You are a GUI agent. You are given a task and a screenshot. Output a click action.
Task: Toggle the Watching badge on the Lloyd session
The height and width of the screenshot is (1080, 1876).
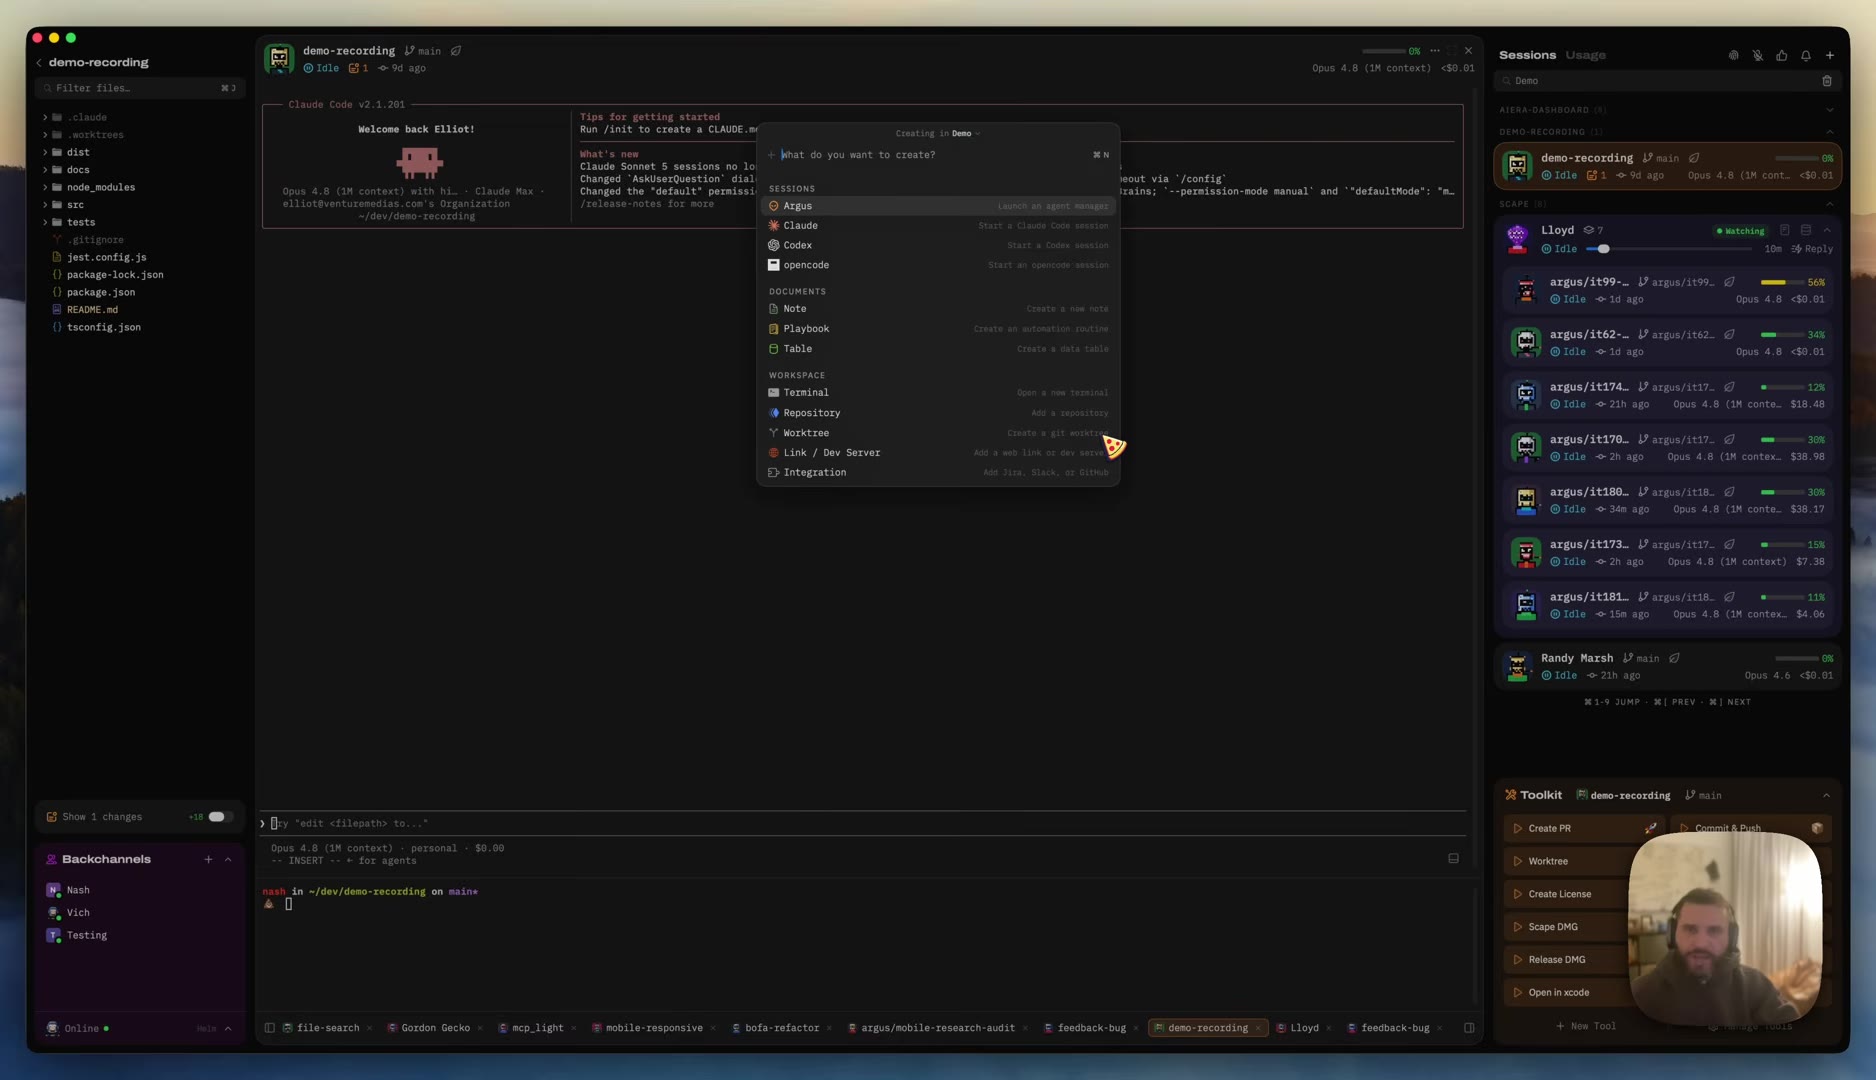coord(1741,231)
